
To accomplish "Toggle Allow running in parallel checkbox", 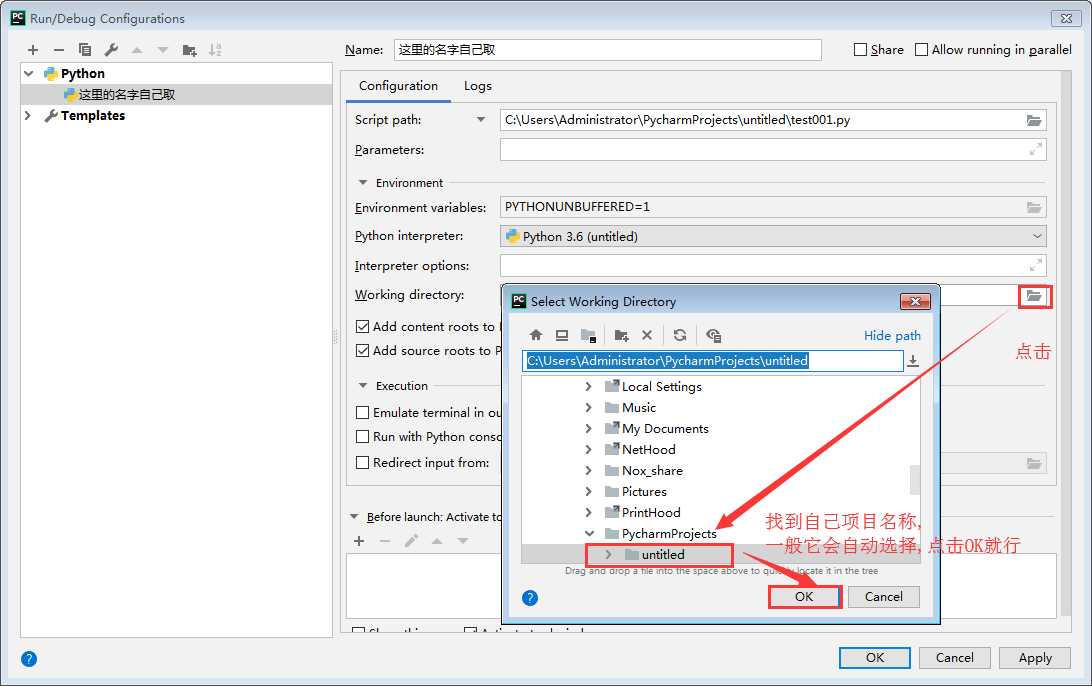I will [x=921, y=49].
